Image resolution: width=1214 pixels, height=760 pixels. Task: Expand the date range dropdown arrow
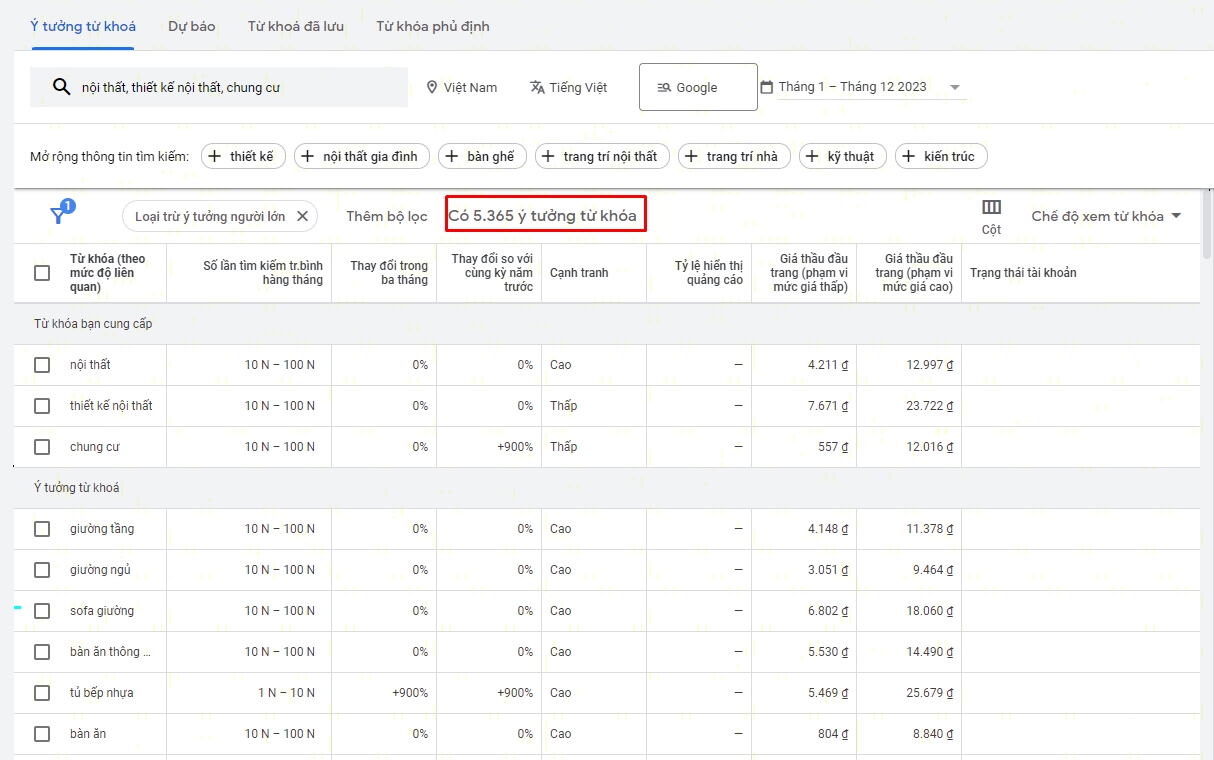[955, 87]
